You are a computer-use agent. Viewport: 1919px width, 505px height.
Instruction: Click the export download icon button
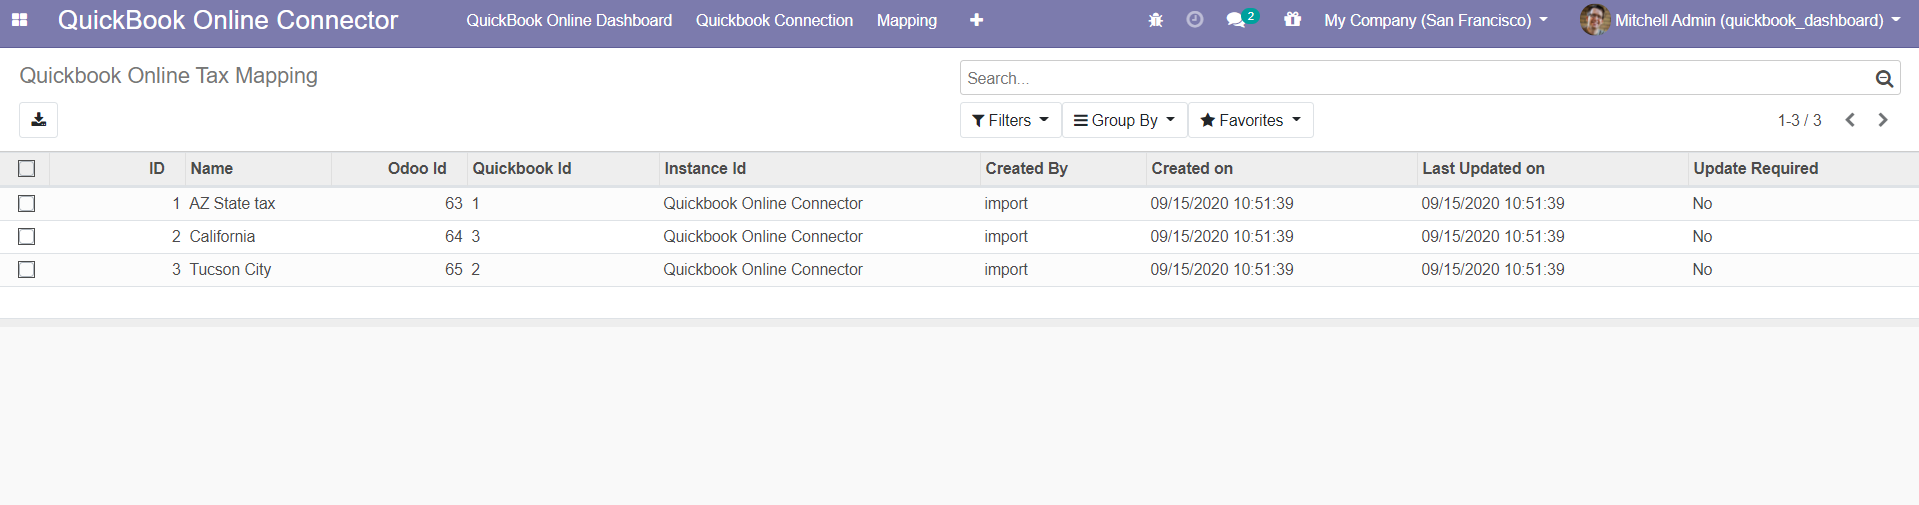point(38,120)
